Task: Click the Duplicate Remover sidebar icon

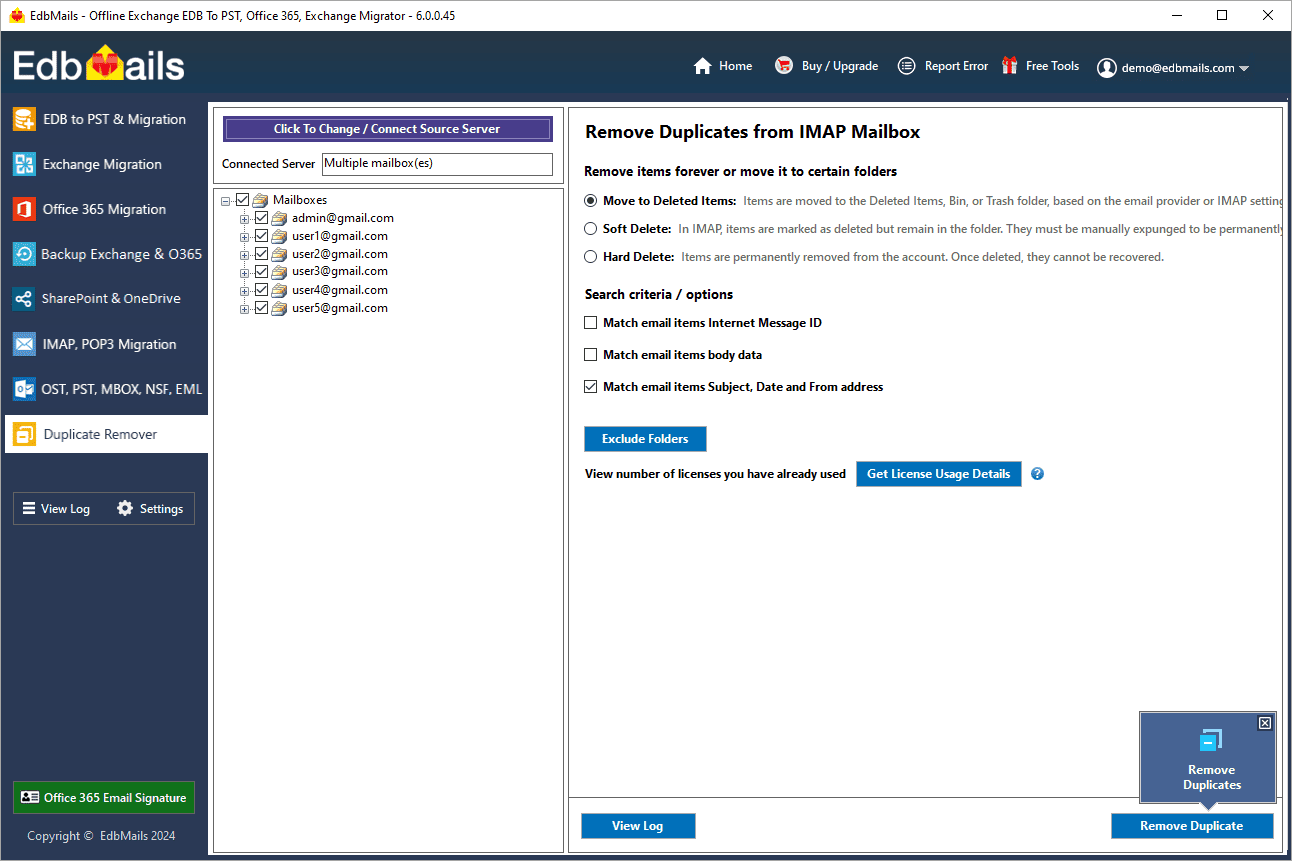Action: point(24,434)
